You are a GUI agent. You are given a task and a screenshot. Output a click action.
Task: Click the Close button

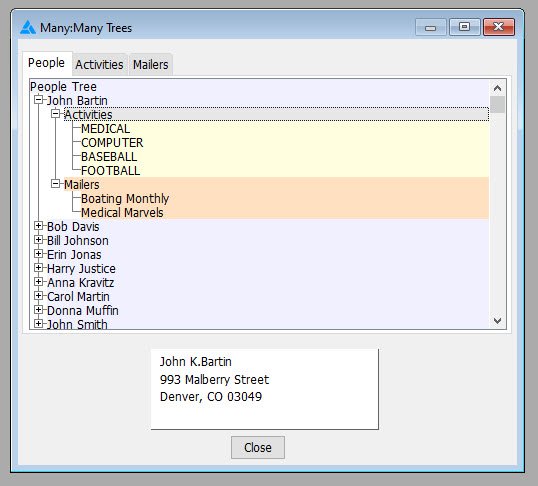[x=258, y=448]
